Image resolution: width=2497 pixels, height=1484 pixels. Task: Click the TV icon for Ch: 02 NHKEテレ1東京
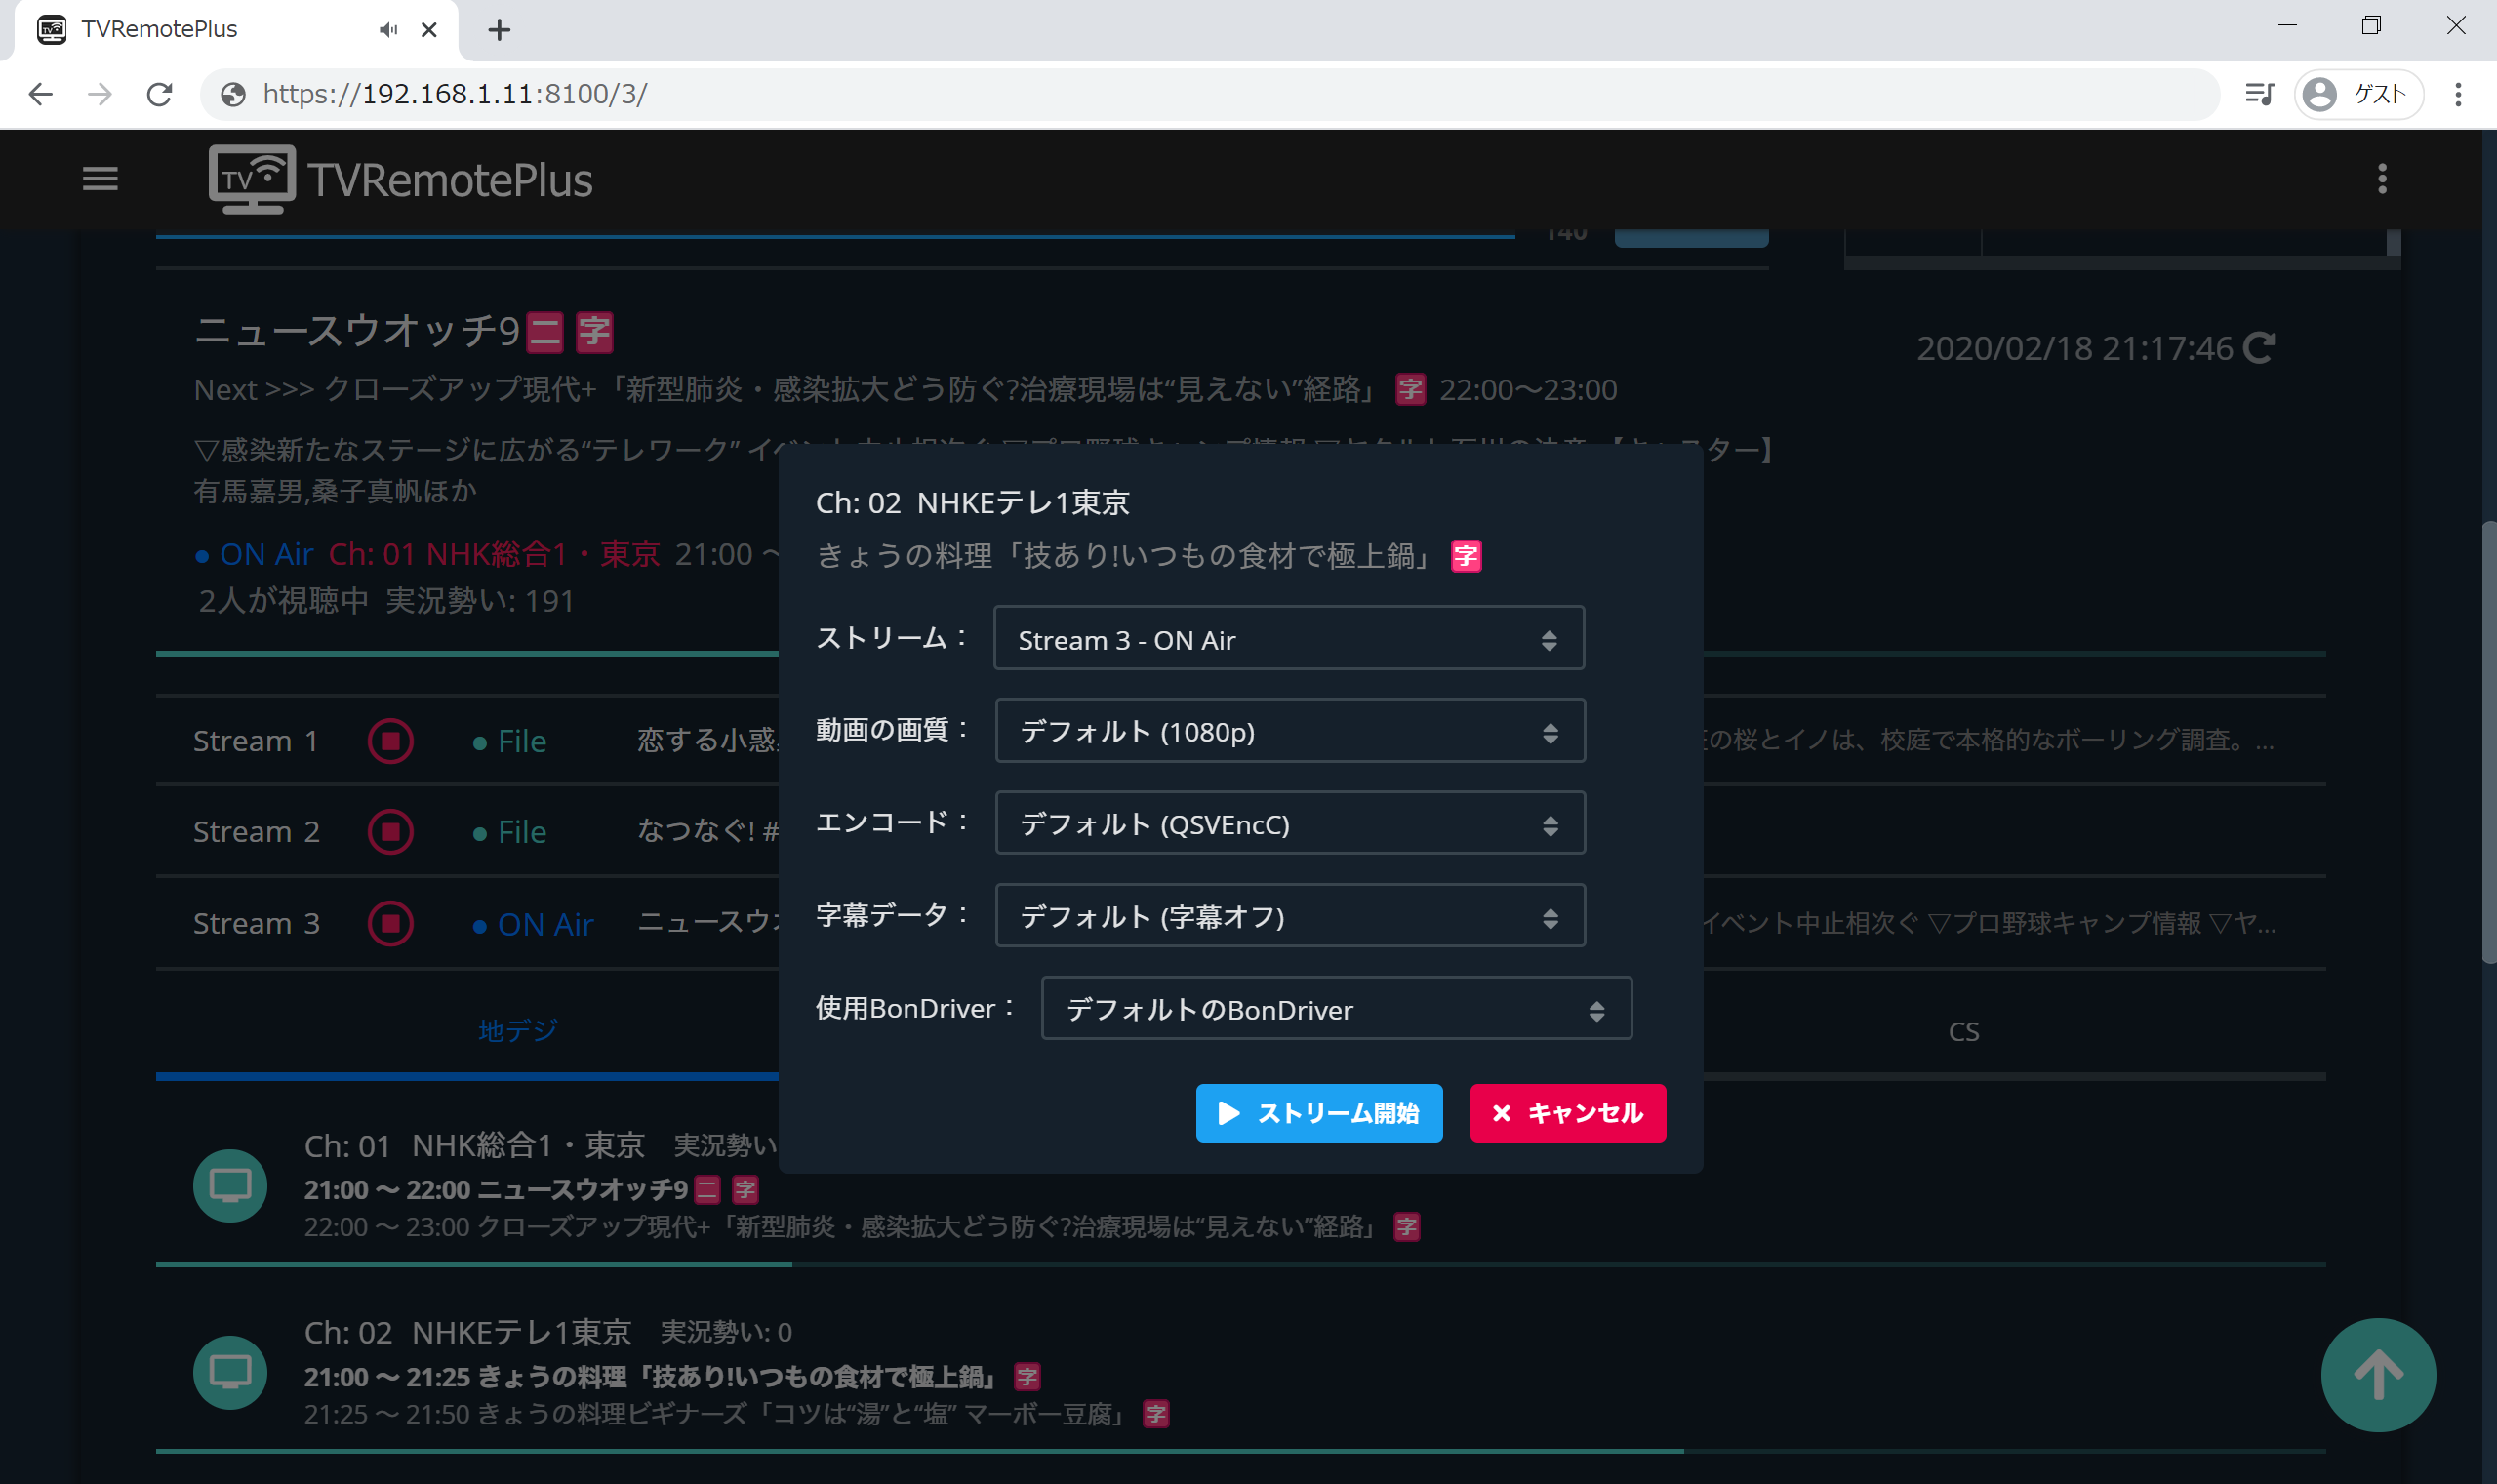[230, 1372]
